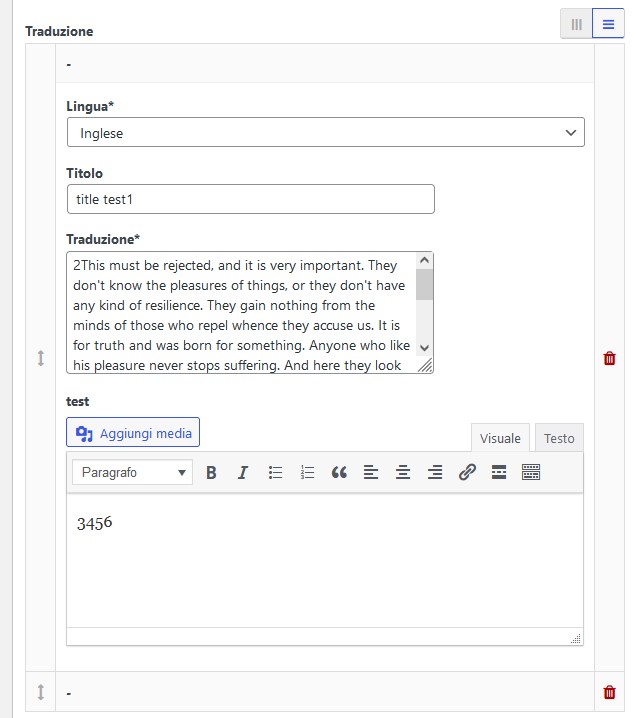Open the Lingua dropdown showing Inglese
This screenshot has height=718, width=638.
pos(326,132)
